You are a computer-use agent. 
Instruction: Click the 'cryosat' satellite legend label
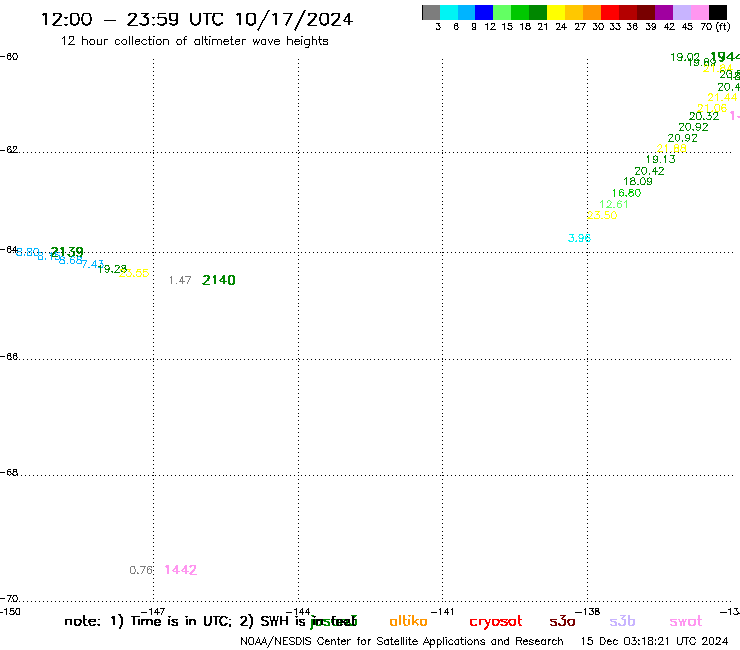[496, 622]
